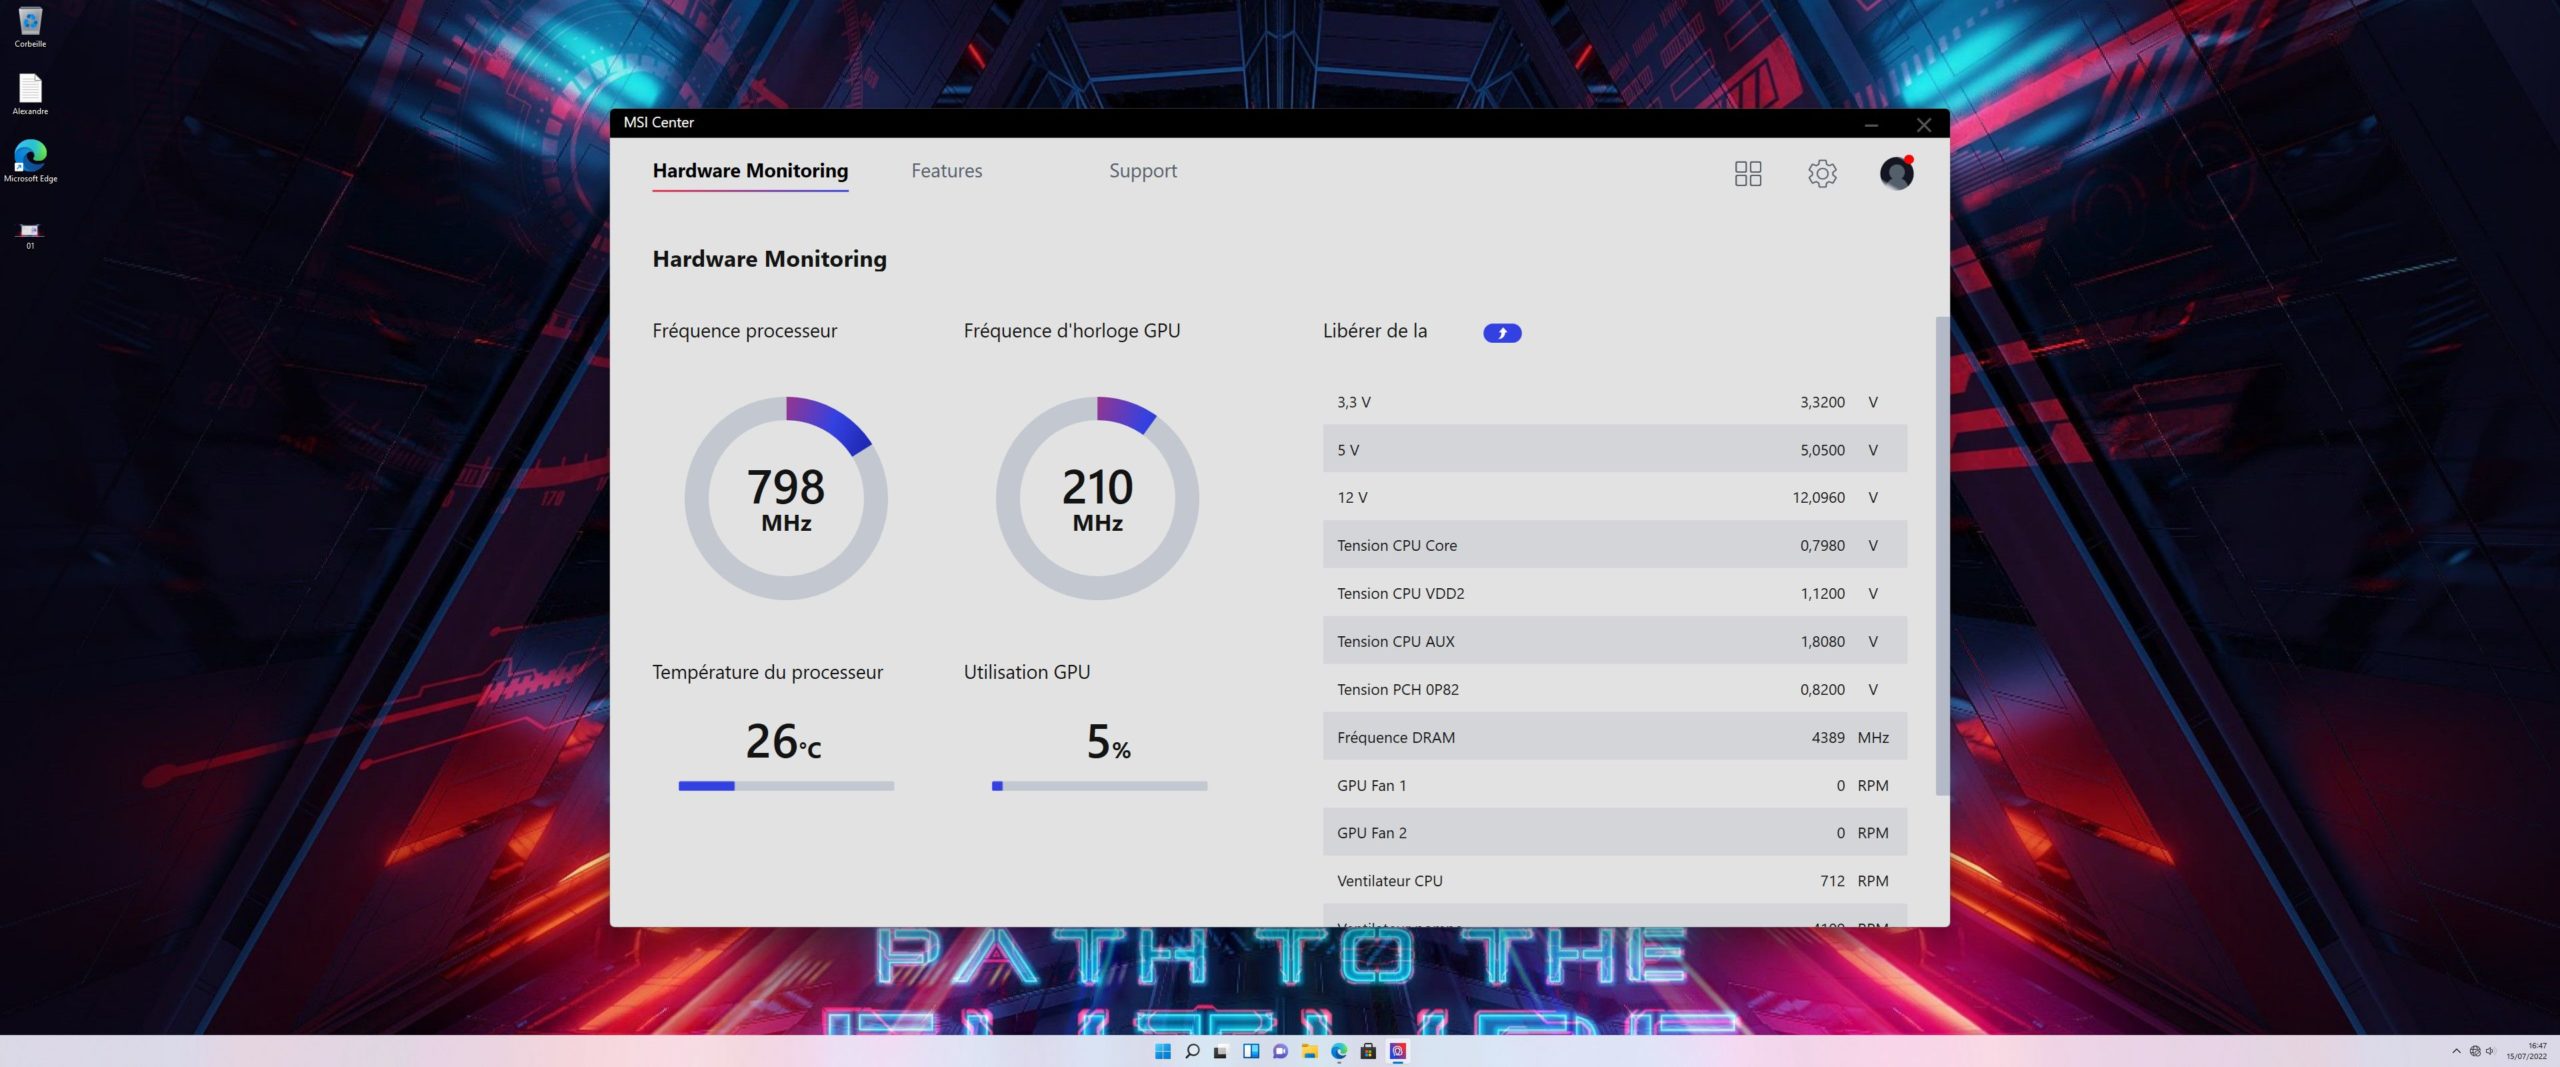Open Corbeille recycle bin desktop icon

click(x=30, y=27)
